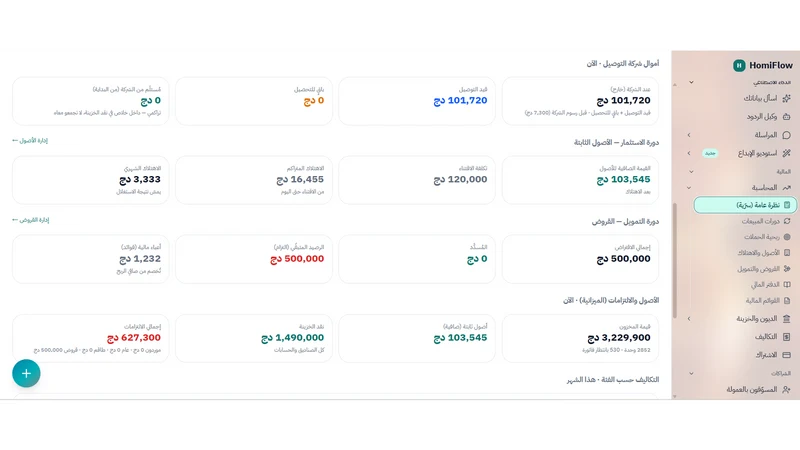Collapse المحاسبة submenu chevron
The height and width of the screenshot is (450, 800).
tap(689, 188)
